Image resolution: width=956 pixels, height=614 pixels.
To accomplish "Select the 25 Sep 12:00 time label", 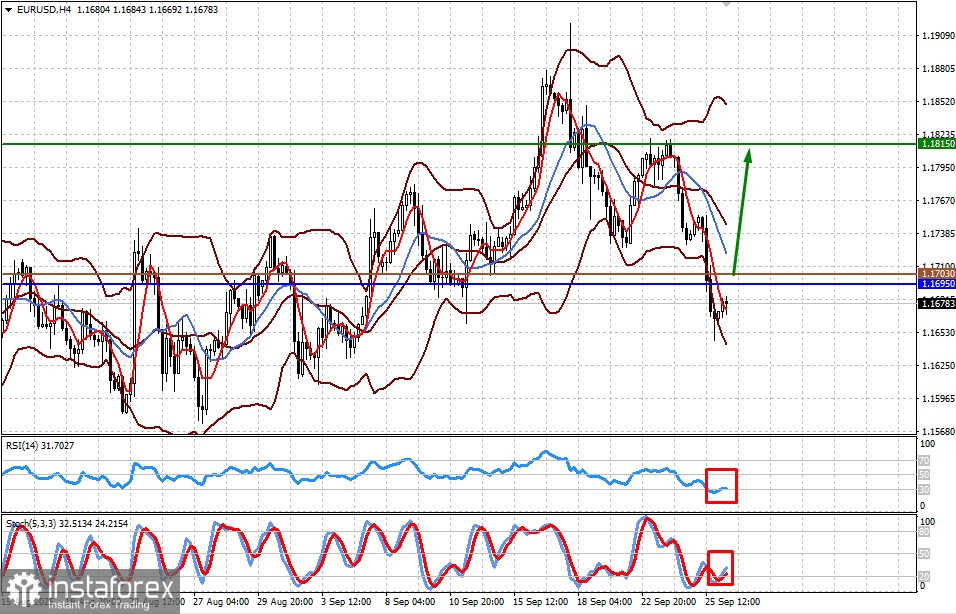I will pyautogui.click(x=732, y=601).
